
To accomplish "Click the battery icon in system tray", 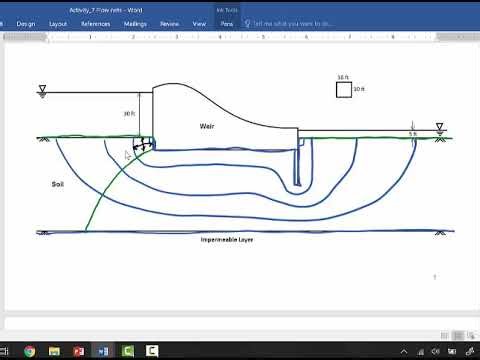I will pyautogui.click(x=452, y=351).
